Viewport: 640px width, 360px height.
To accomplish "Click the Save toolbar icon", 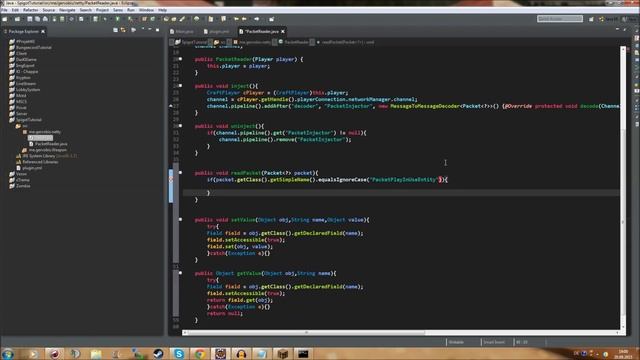I will 30,19.
